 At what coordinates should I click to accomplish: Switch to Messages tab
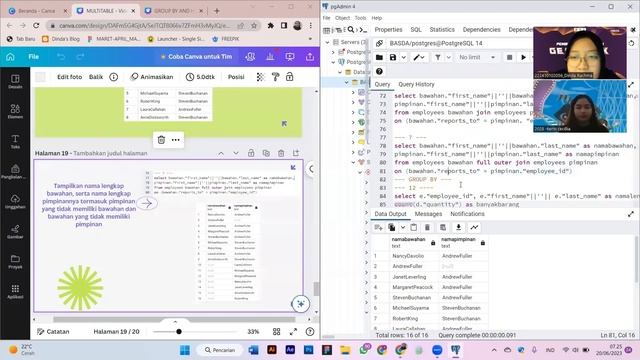[428, 214]
